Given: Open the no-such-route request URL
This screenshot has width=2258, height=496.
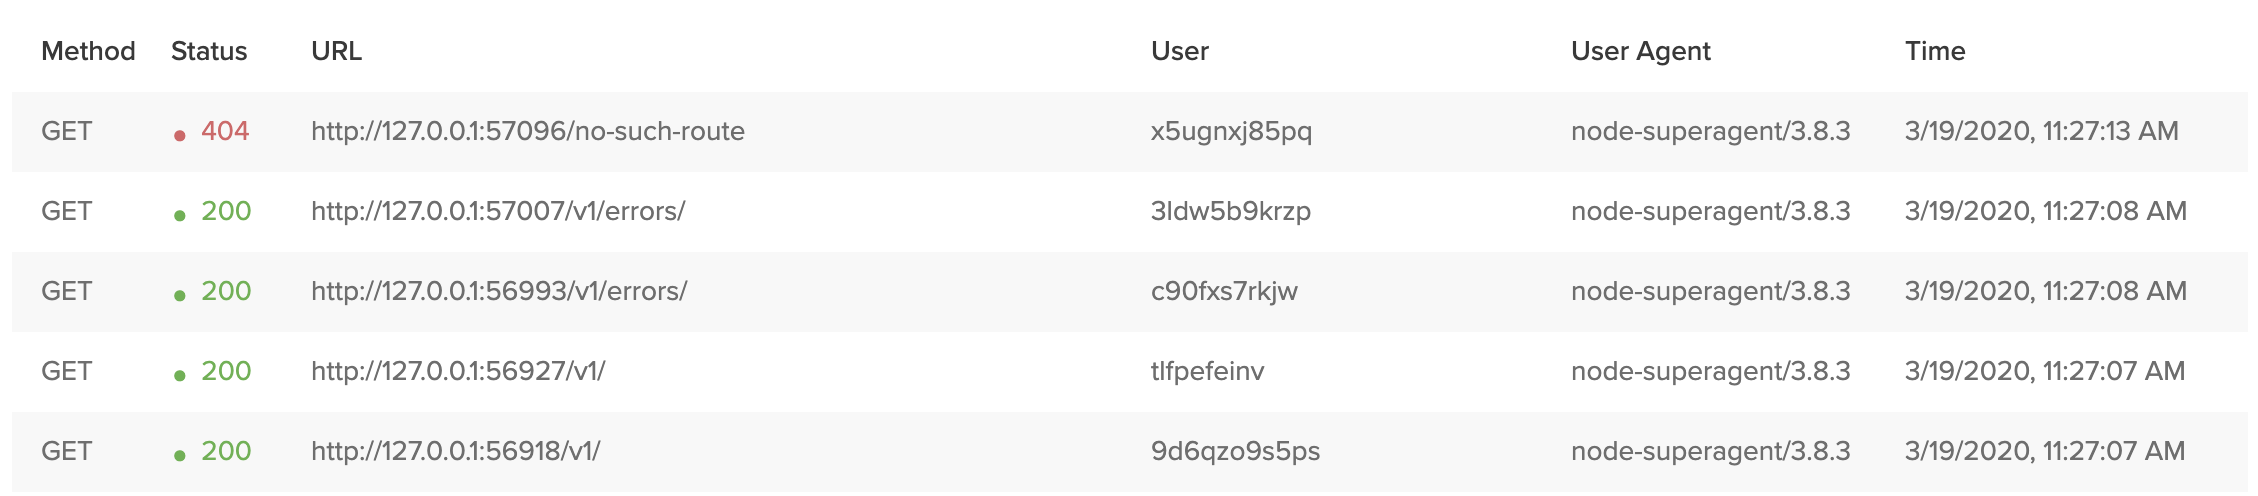Looking at the screenshot, I should pos(528,131).
